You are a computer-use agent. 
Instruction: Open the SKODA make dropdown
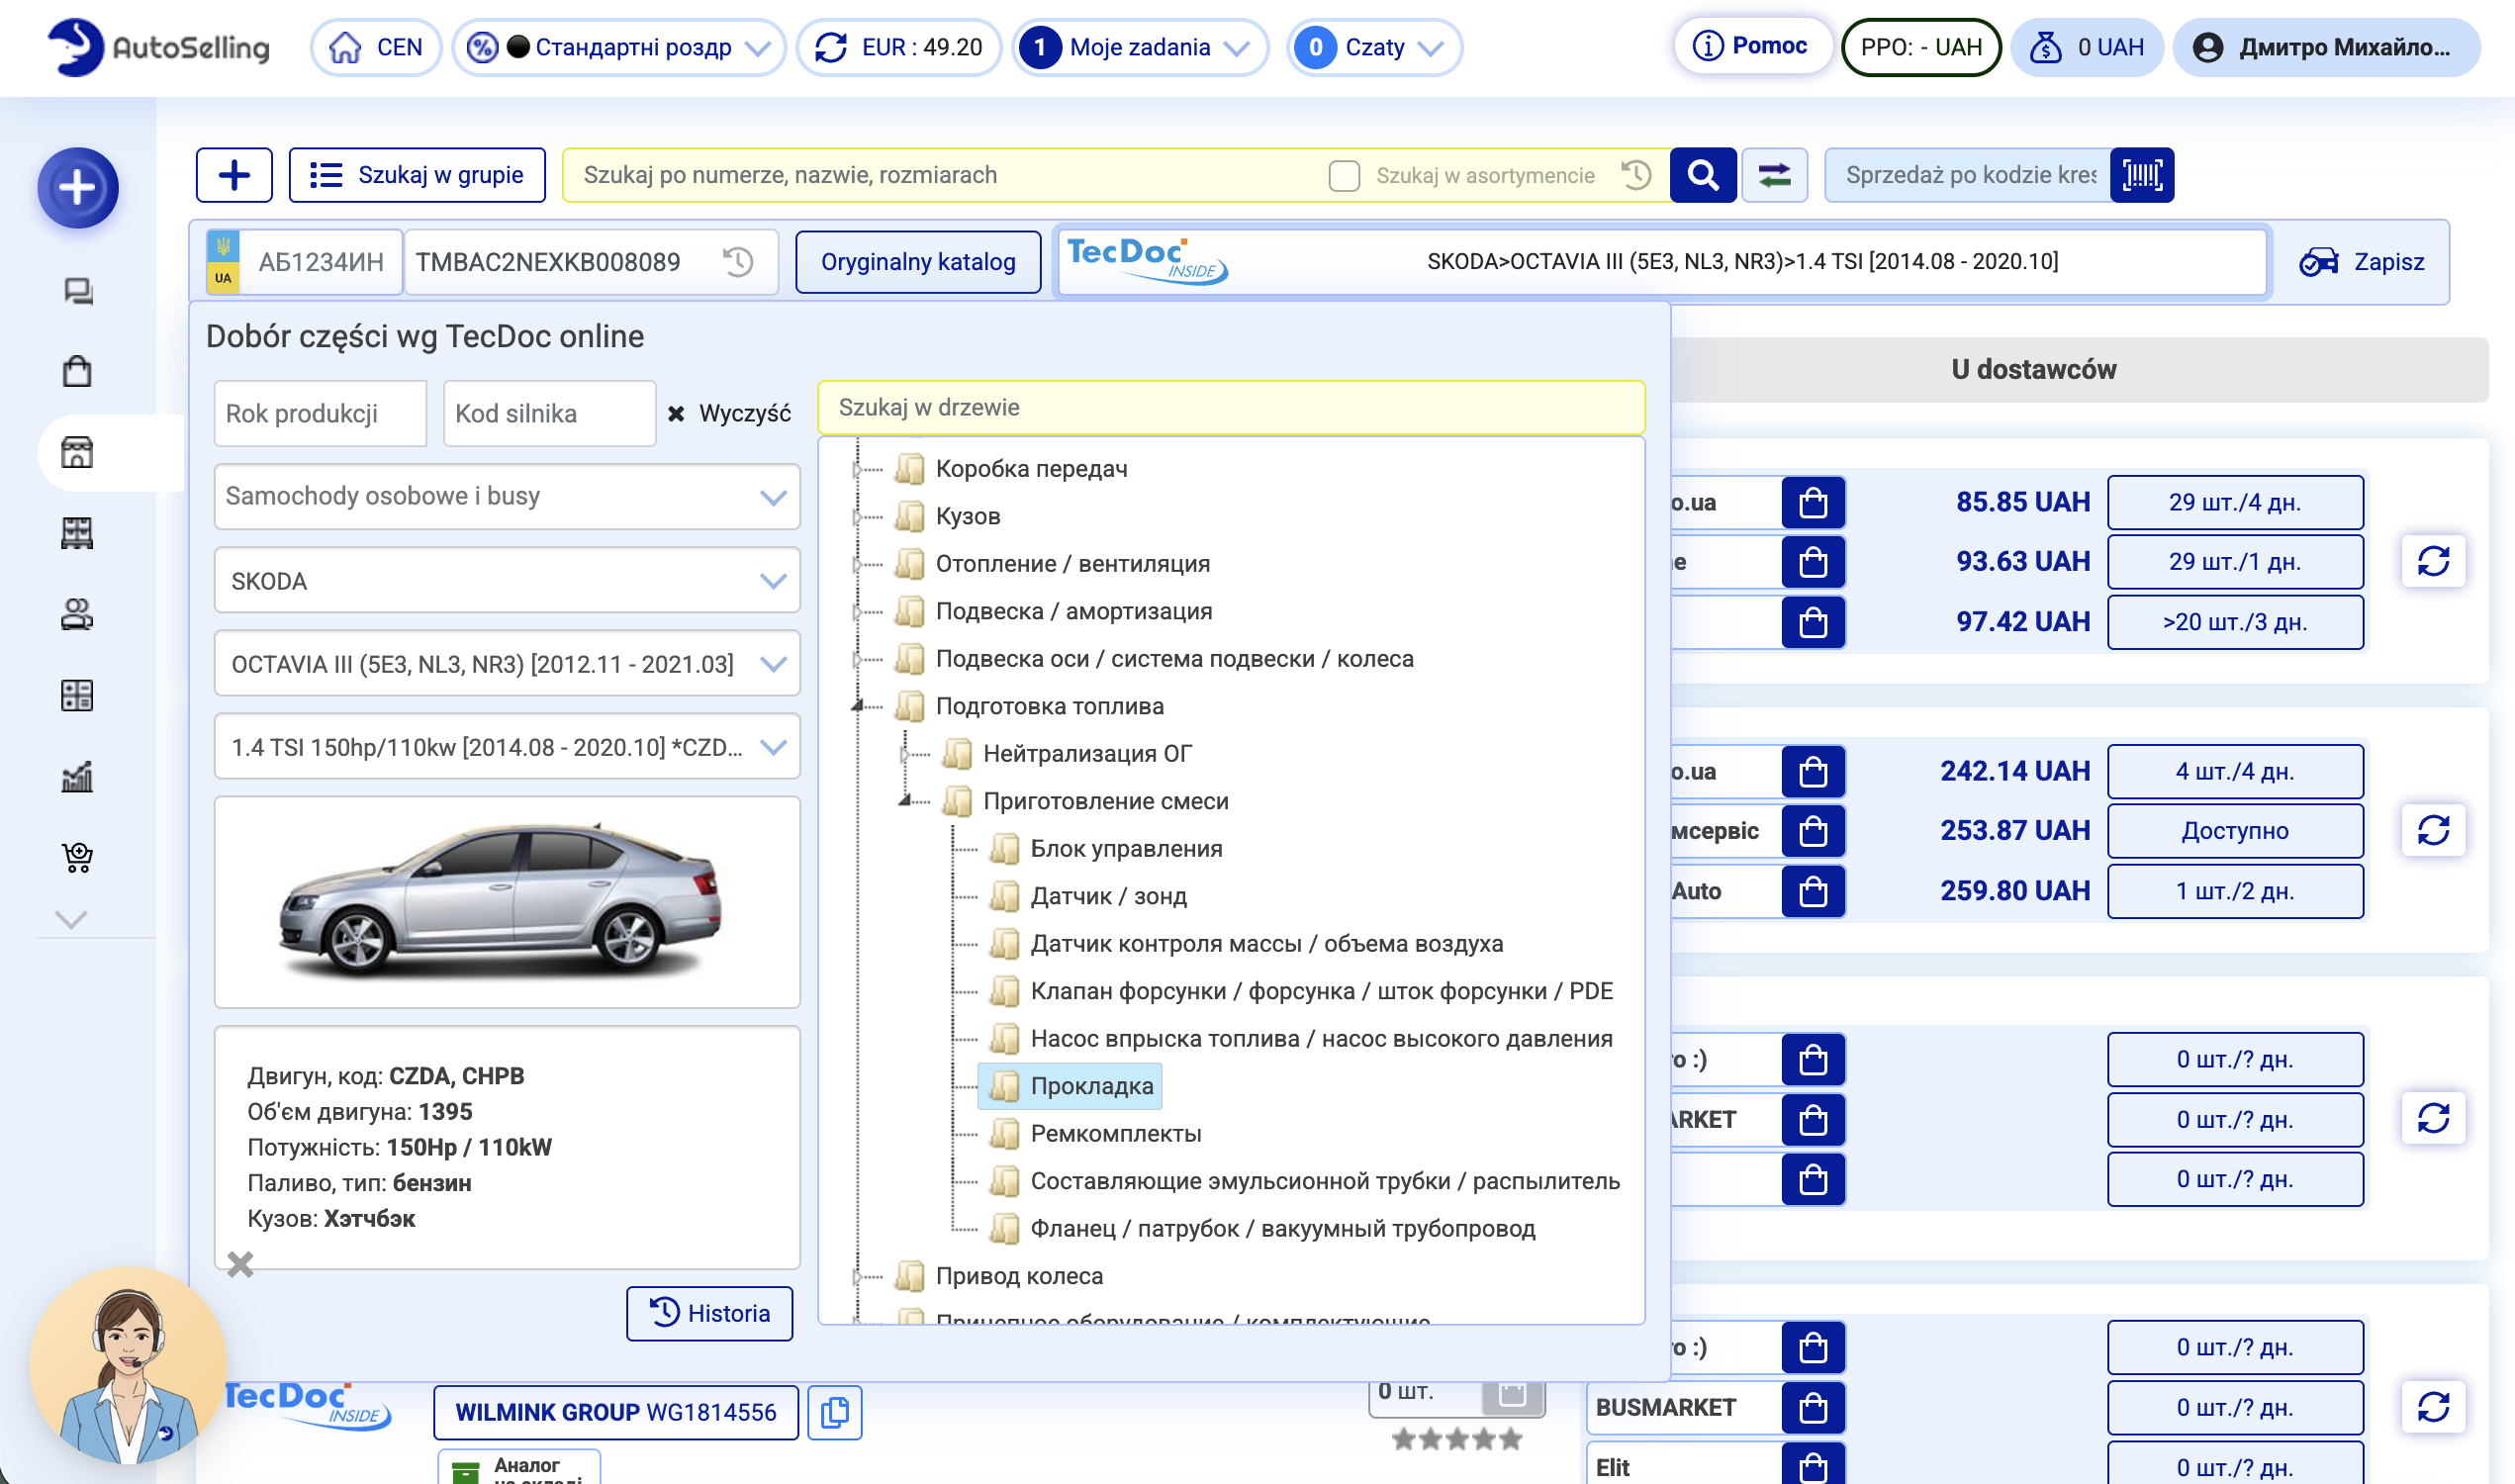tap(506, 581)
